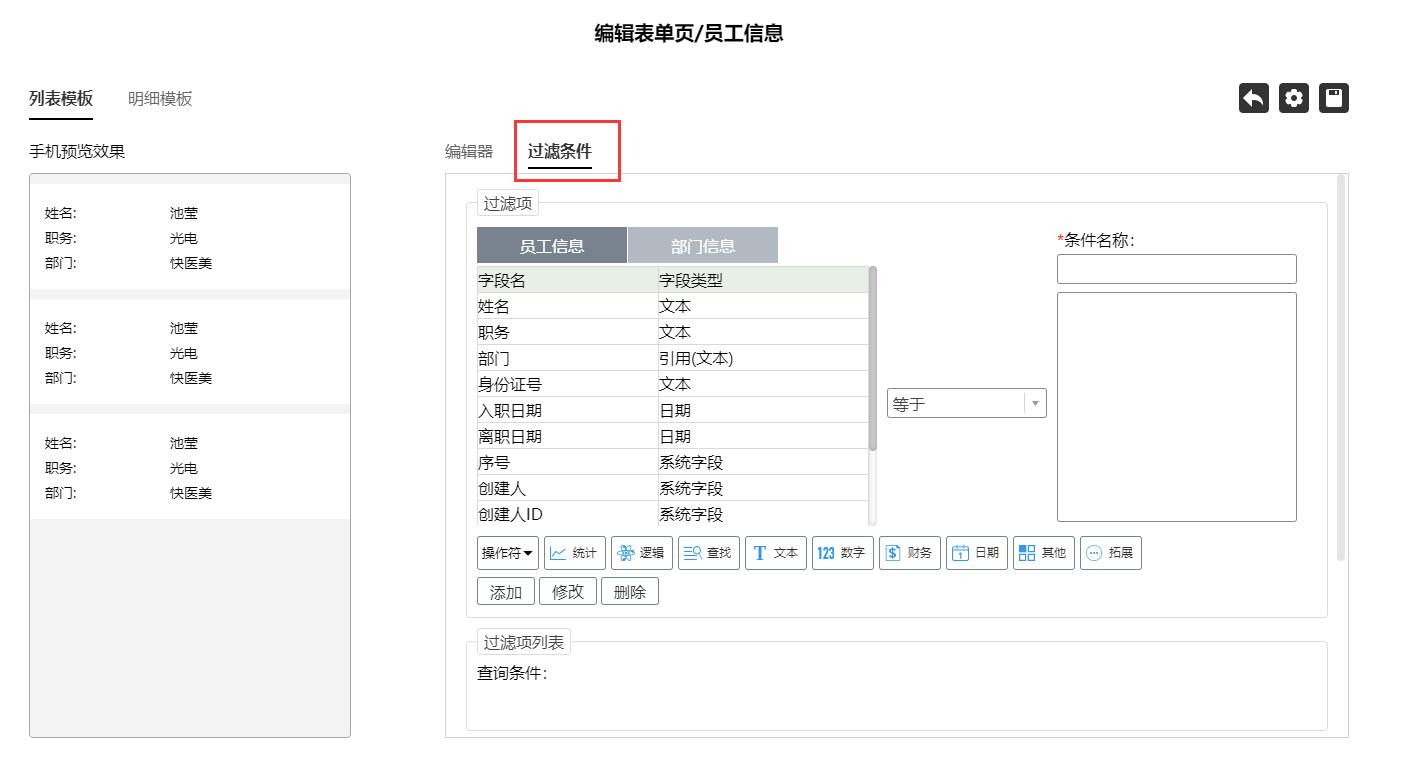Select the 过滤条件 tab
1402x775 pixels.
pos(560,152)
